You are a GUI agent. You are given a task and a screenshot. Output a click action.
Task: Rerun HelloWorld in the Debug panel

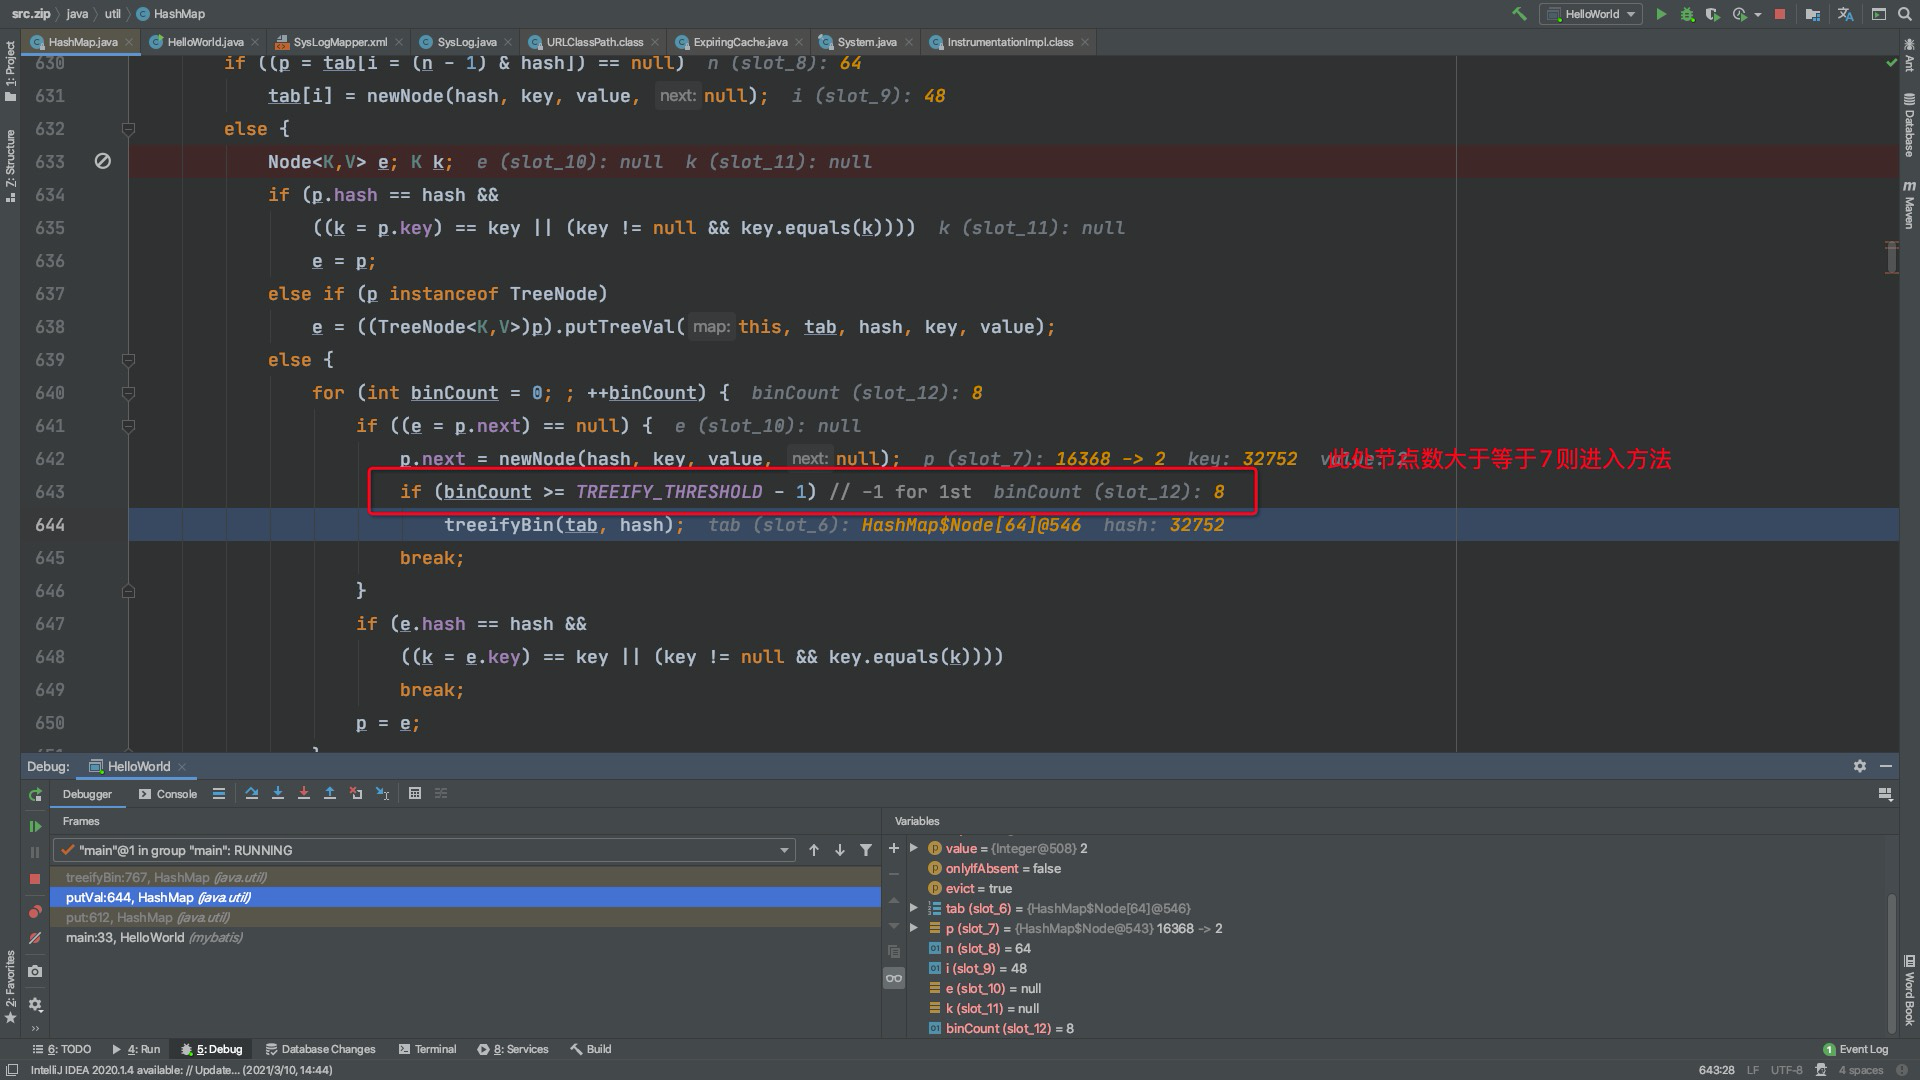pos(35,794)
